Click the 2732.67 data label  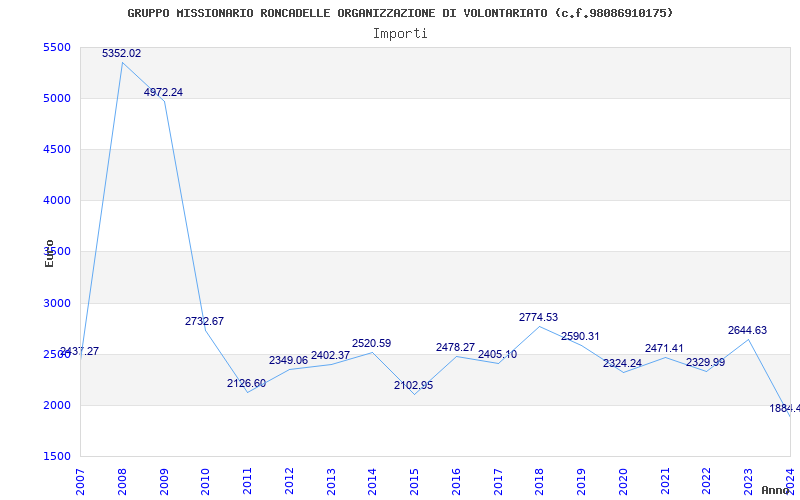click(205, 321)
